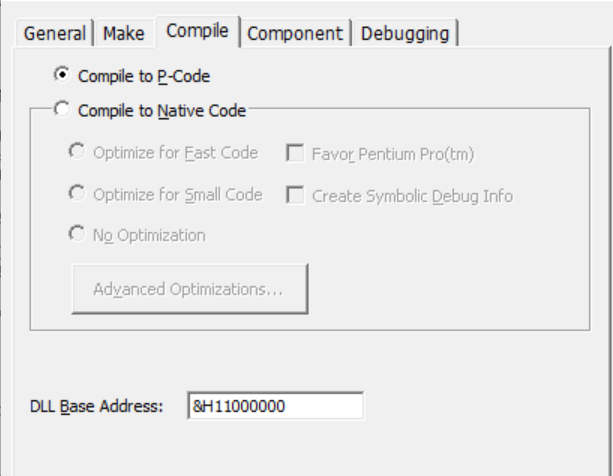This screenshot has height=476, width=613.
Task: Click the 'Create Symbolic Debug Info' label text
Action: (412, 196)
